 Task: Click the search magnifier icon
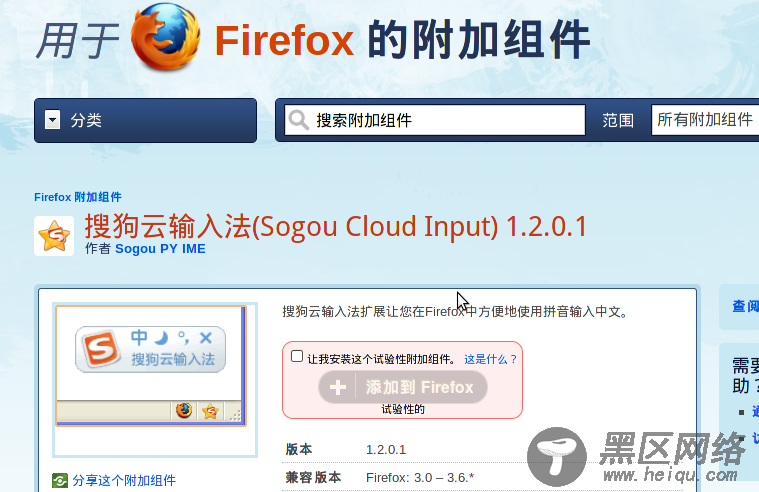tap(298, 120)
